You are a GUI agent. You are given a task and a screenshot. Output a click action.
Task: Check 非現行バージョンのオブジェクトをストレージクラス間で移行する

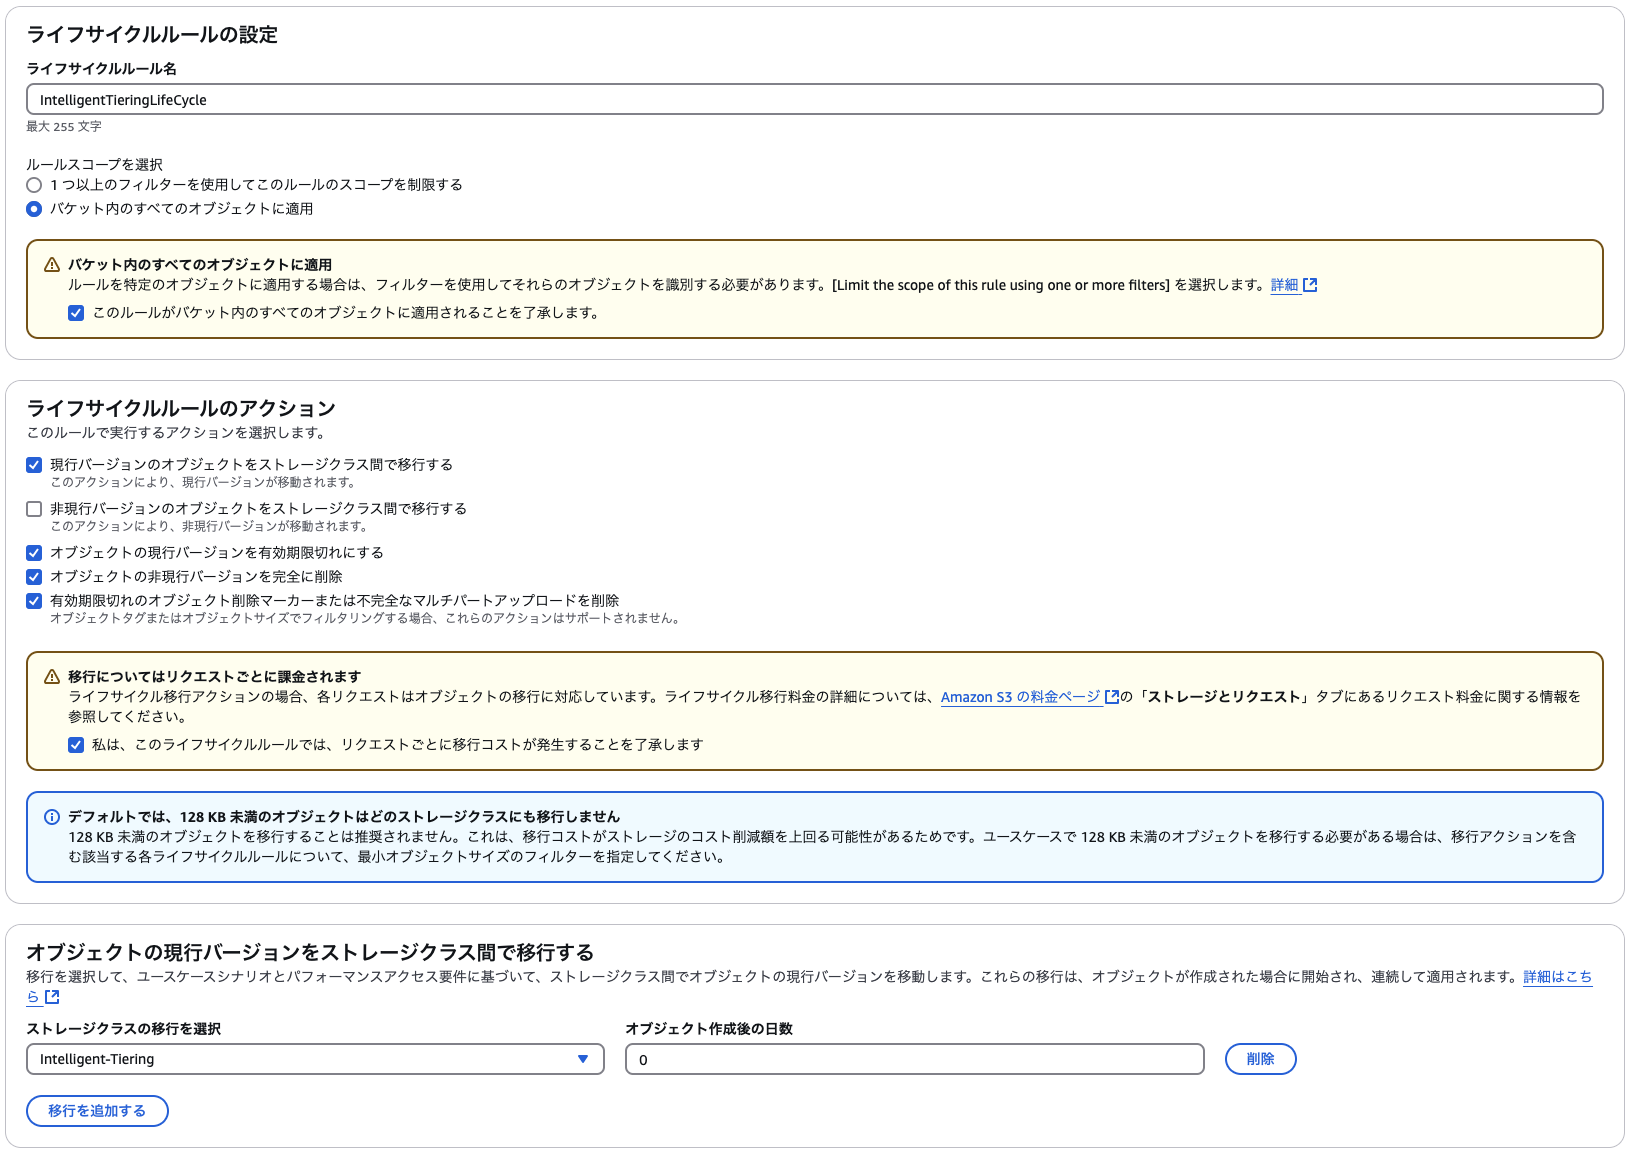click(34, 509)
